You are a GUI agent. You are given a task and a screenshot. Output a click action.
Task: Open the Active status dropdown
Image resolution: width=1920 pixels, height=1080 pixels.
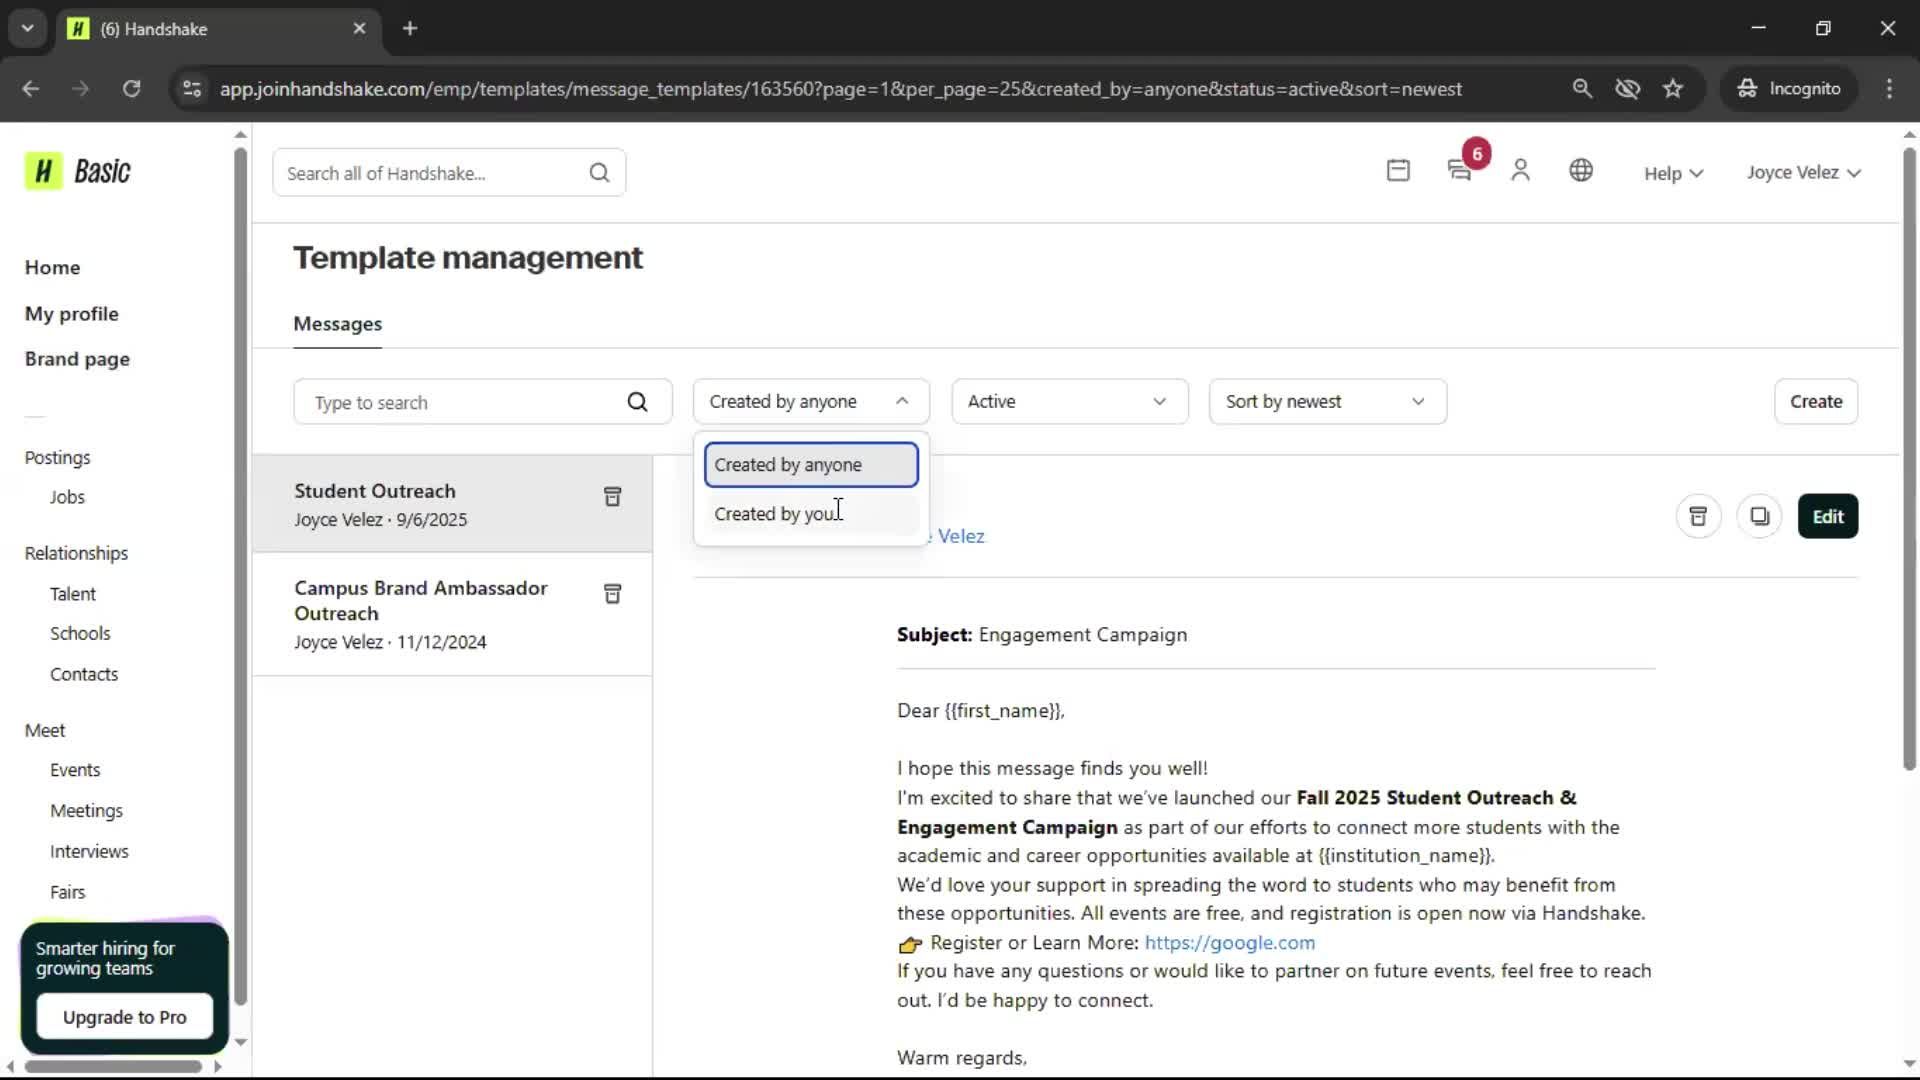[1069, 402]
